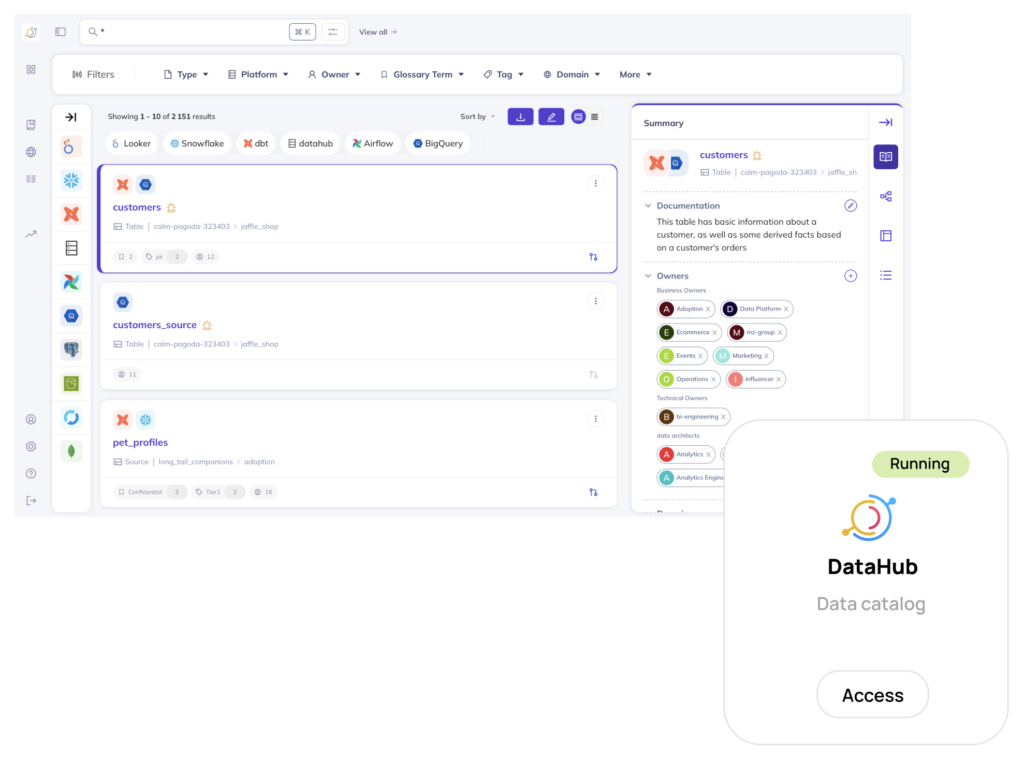
Task: Open the three-dot menu on pet_profiles card
Action: tap(596, 419)
